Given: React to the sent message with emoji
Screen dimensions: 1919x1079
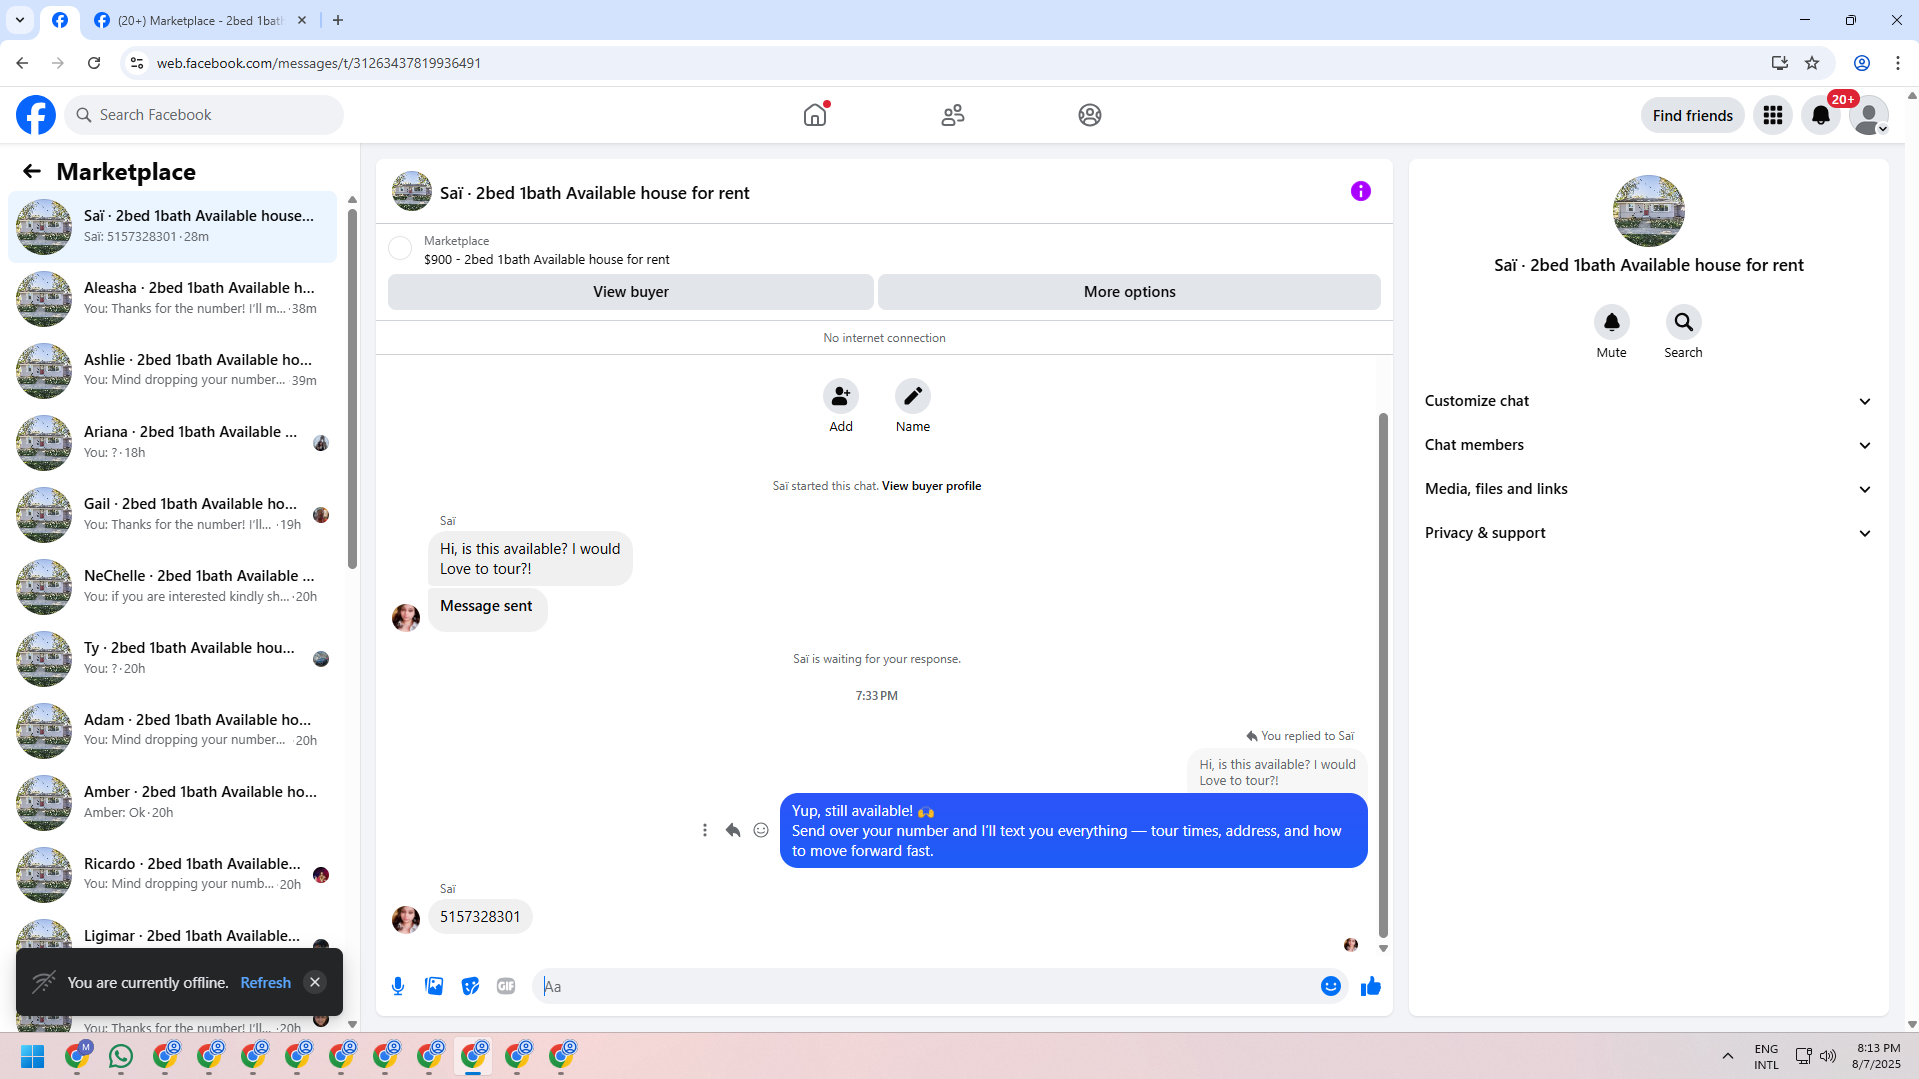Looking at the screenshot, I should click(761, 830).
